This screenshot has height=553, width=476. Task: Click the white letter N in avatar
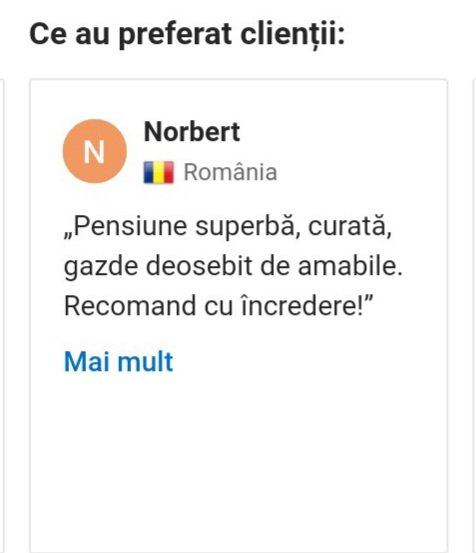[x=94, y=152]
